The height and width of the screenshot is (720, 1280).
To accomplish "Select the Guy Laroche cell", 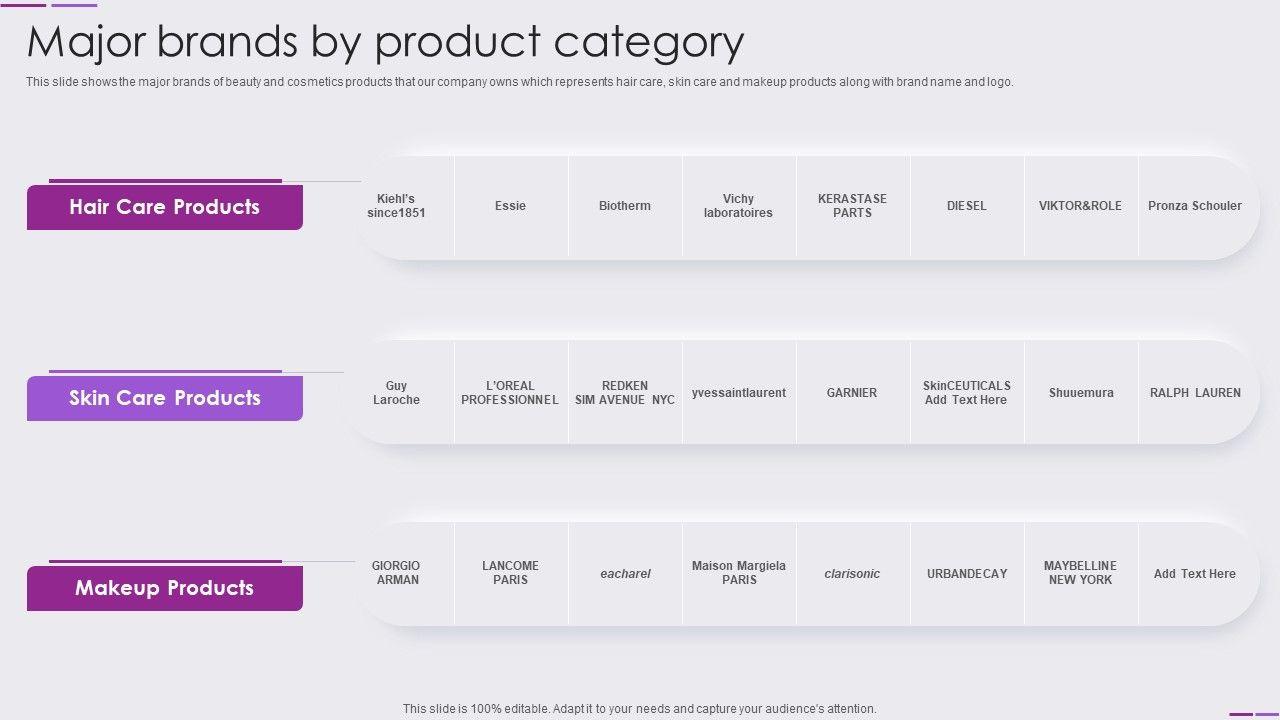I will coord(396,393).
